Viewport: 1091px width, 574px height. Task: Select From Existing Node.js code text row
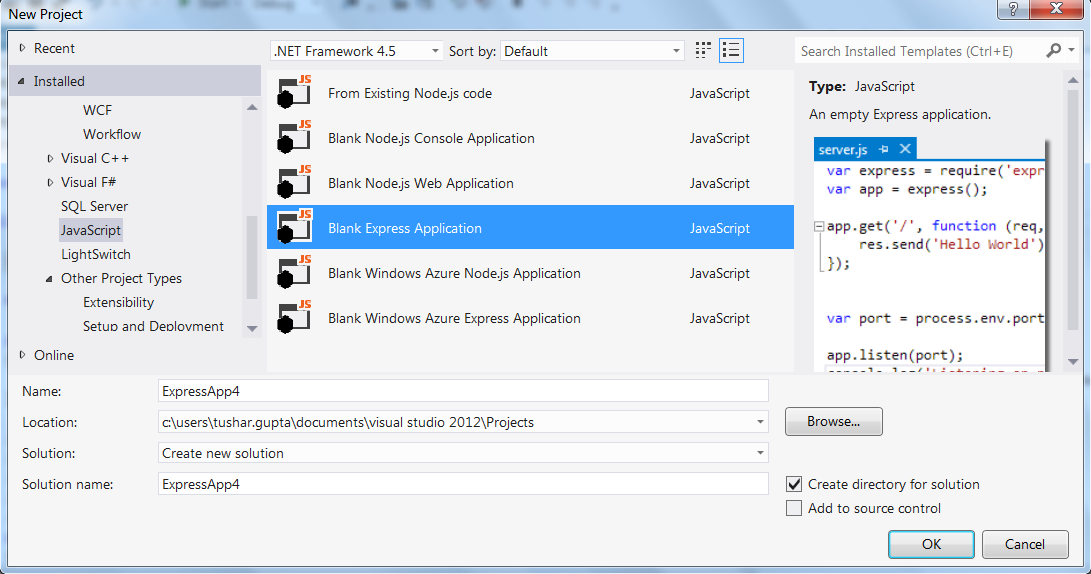click(x=410, y=93)
